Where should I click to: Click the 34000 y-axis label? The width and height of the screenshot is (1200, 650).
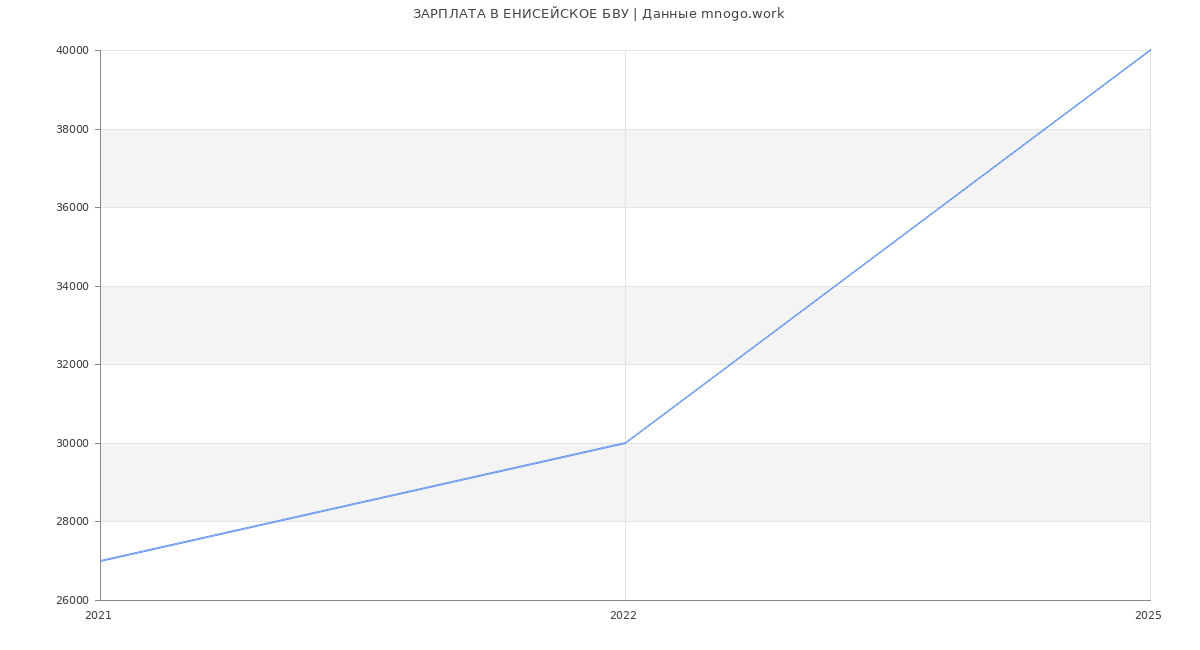pos(73,286)
